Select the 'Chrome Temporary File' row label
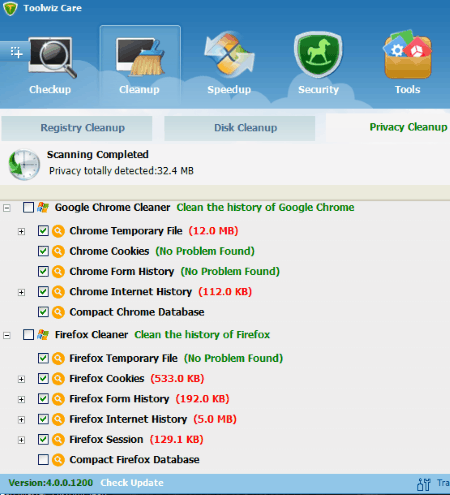 coord(126,231)
